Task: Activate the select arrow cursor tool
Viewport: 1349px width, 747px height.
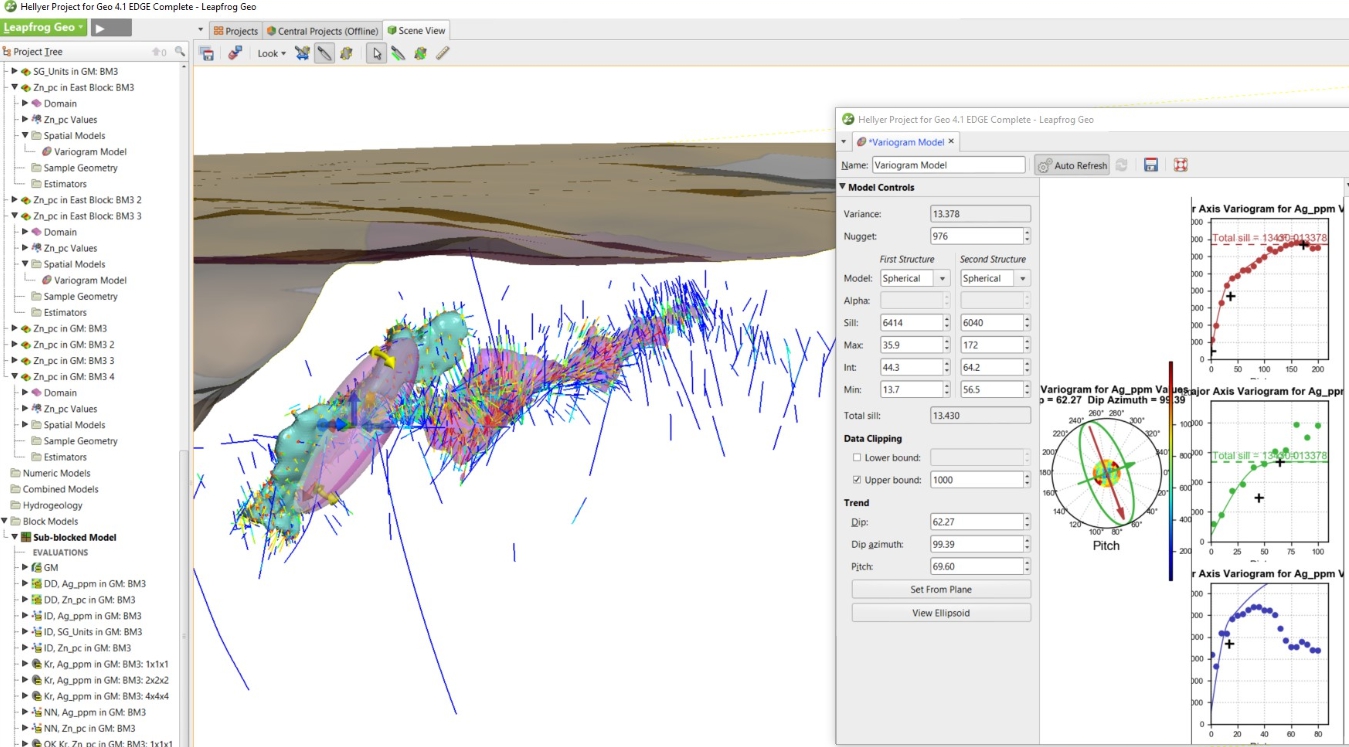Action: (x=376, y=54)
